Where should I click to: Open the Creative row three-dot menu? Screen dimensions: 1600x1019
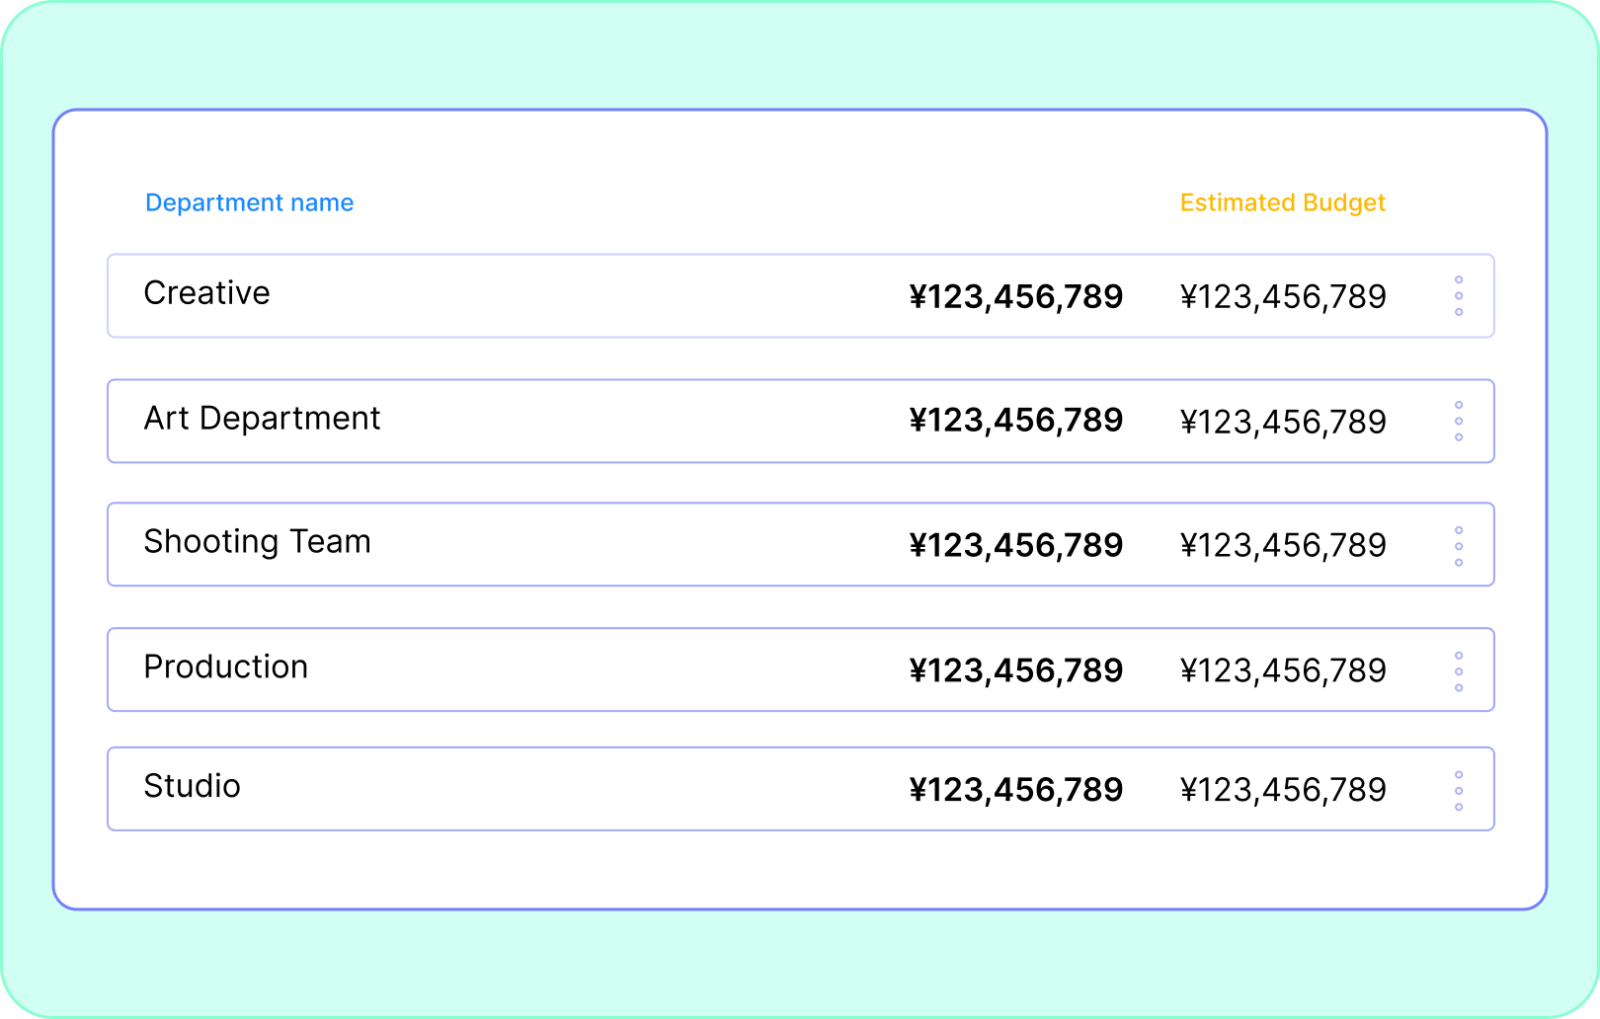(1458, 296)
